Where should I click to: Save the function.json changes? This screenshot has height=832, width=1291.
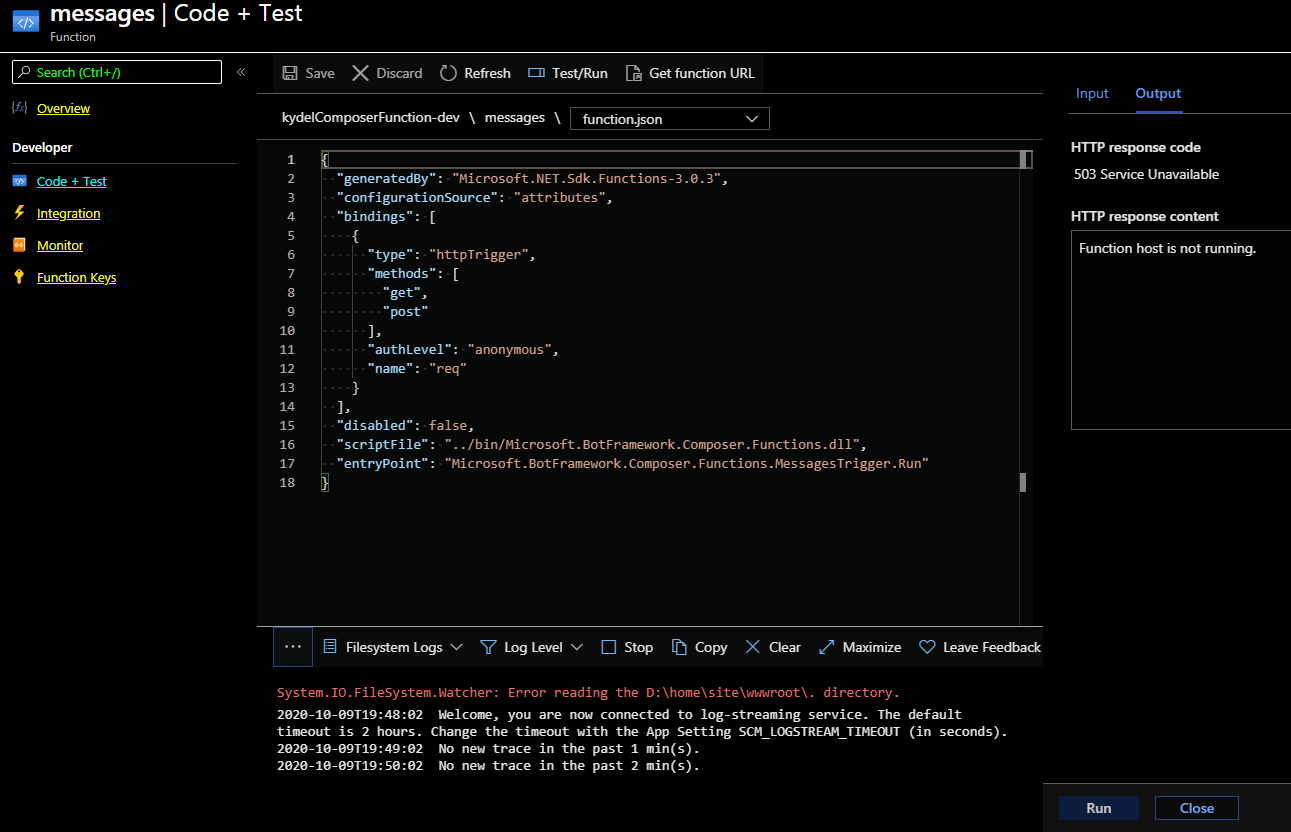click(308, 72)
